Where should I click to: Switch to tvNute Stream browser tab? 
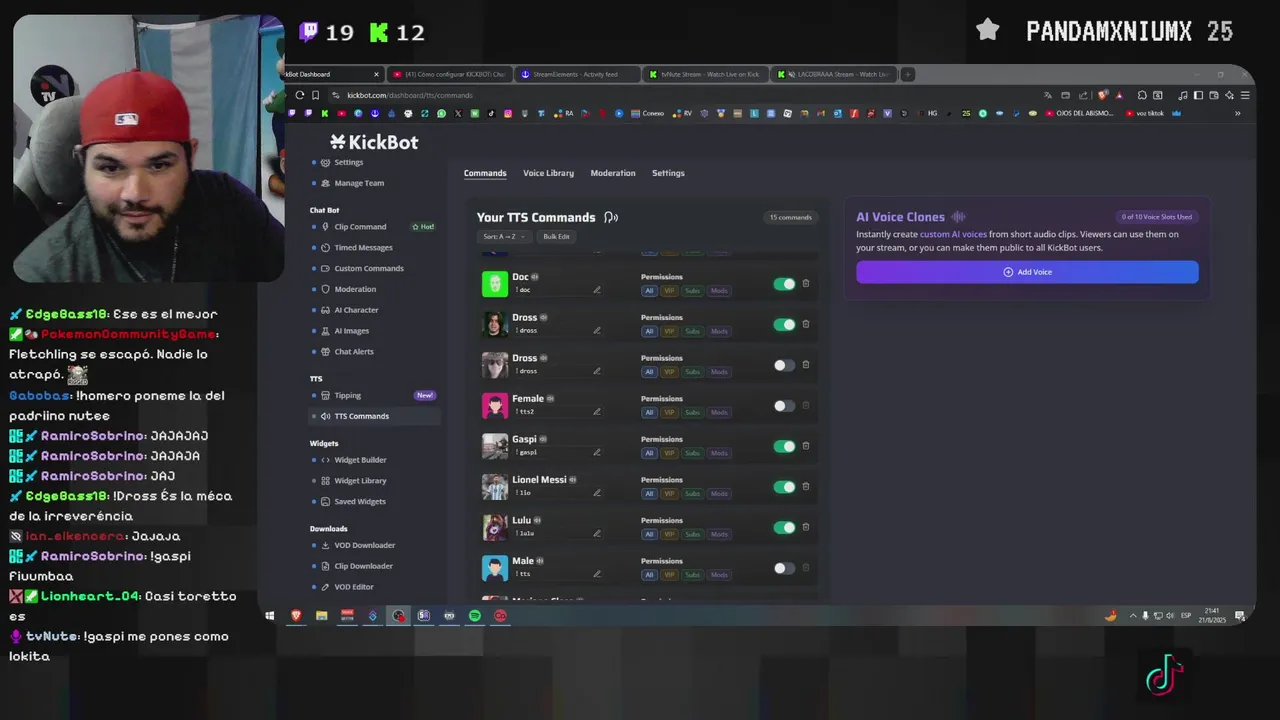click(703, 74)
